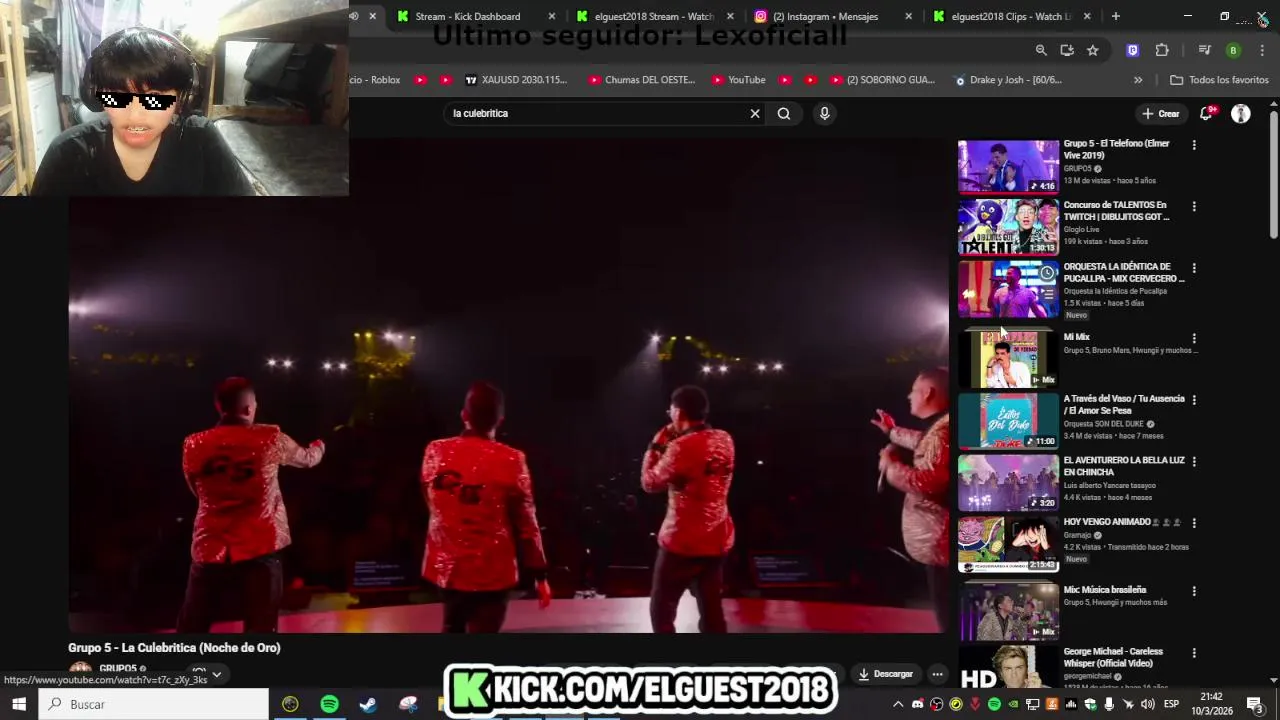Screen dimensions: 1280x720
Task: Open the Chrome three-dot menu
Action: (x=1262, y=50)
